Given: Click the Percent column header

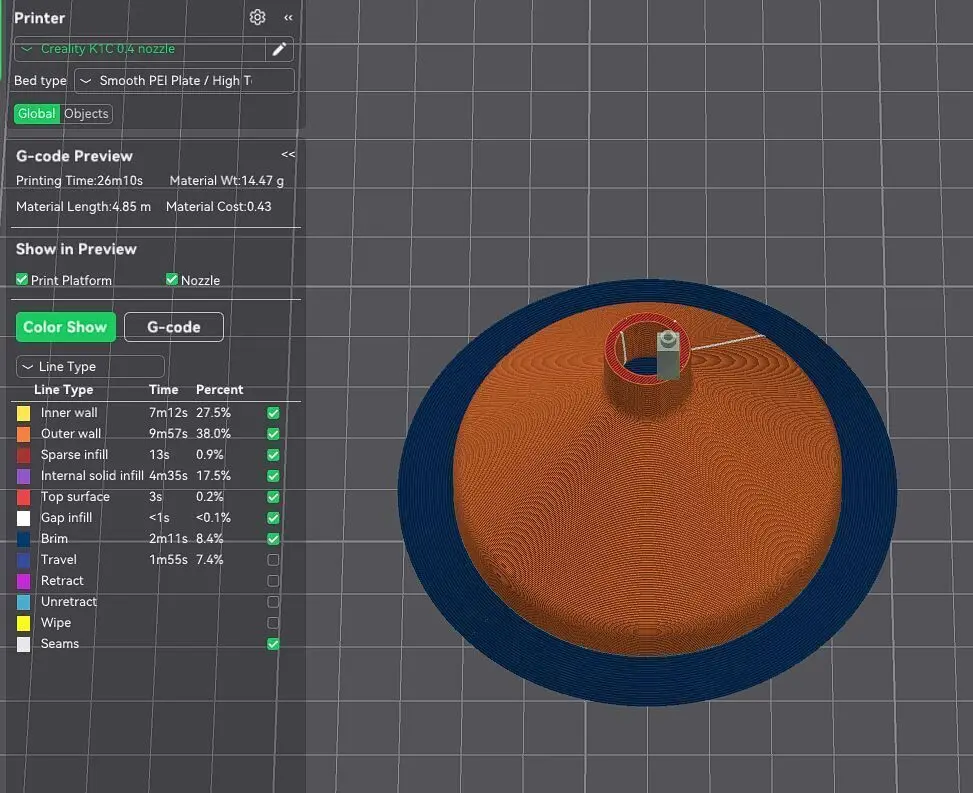Looking at the screenshot, I should (220, 390).
